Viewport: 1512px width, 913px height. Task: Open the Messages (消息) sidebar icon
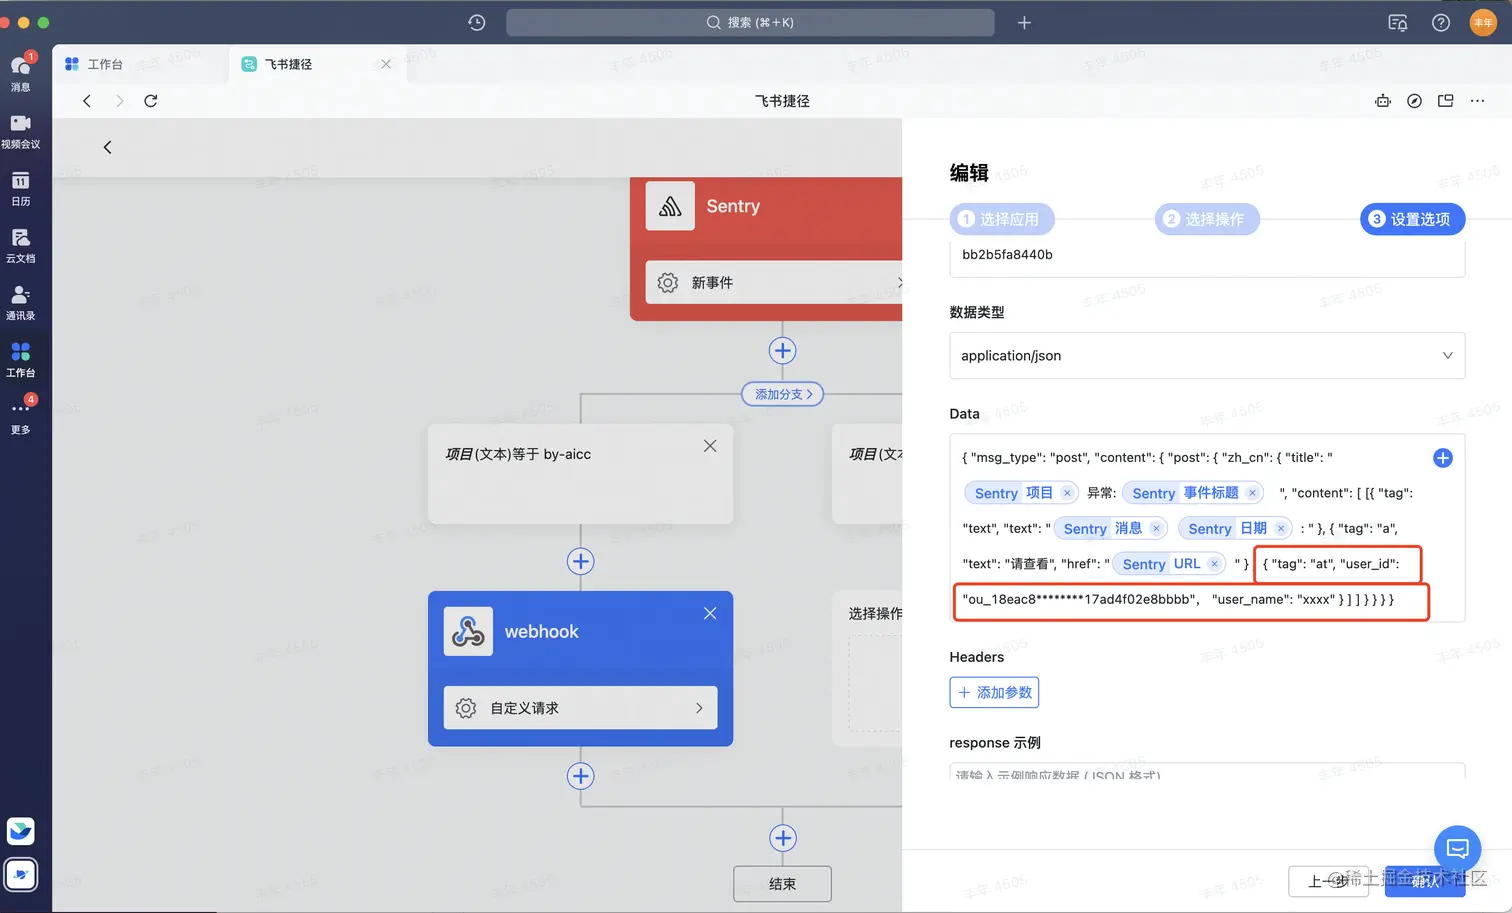(x=20, y=72)
